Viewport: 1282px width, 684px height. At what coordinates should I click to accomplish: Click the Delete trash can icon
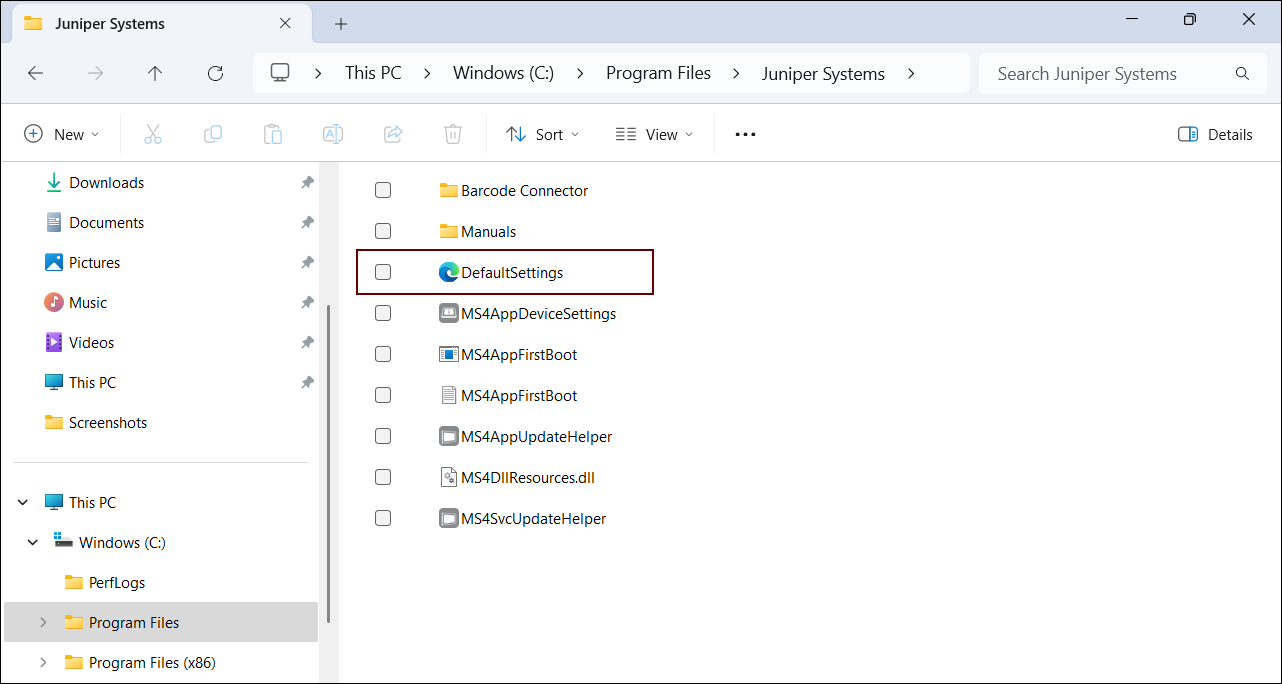point(453,134)
